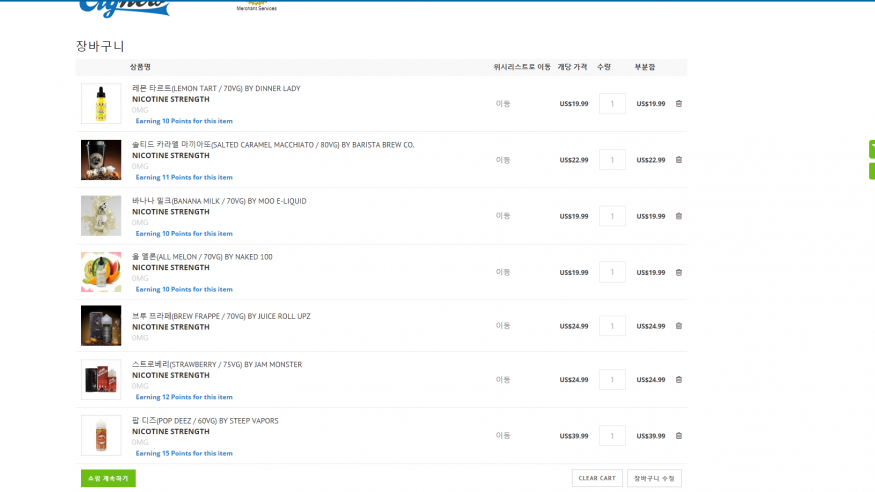This screenshot has height=492, width=875.
Task: Remove Salted Caramel Macchiato via trash icon
Action: coord(679,160)
